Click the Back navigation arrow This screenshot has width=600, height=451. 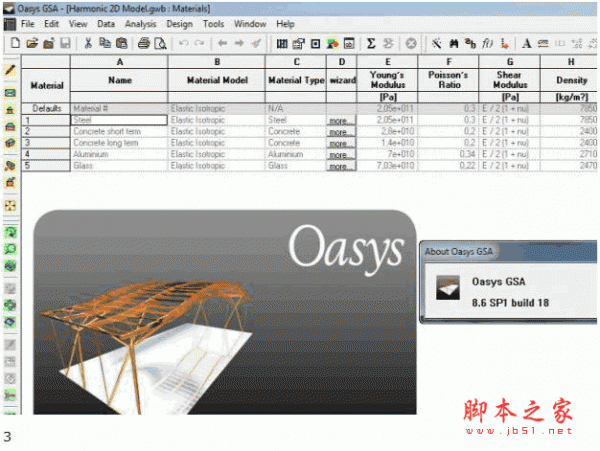pyautogui.click(x=222, y=43)
